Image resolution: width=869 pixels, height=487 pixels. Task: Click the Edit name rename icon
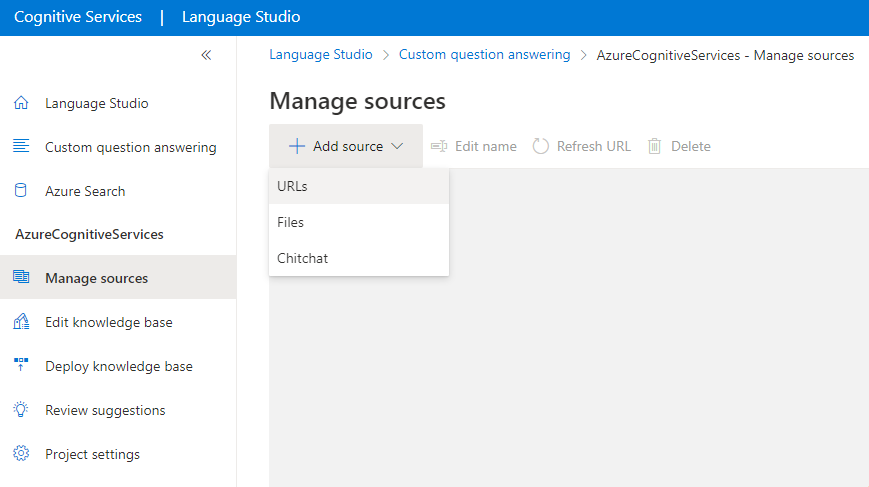point(439,146)
